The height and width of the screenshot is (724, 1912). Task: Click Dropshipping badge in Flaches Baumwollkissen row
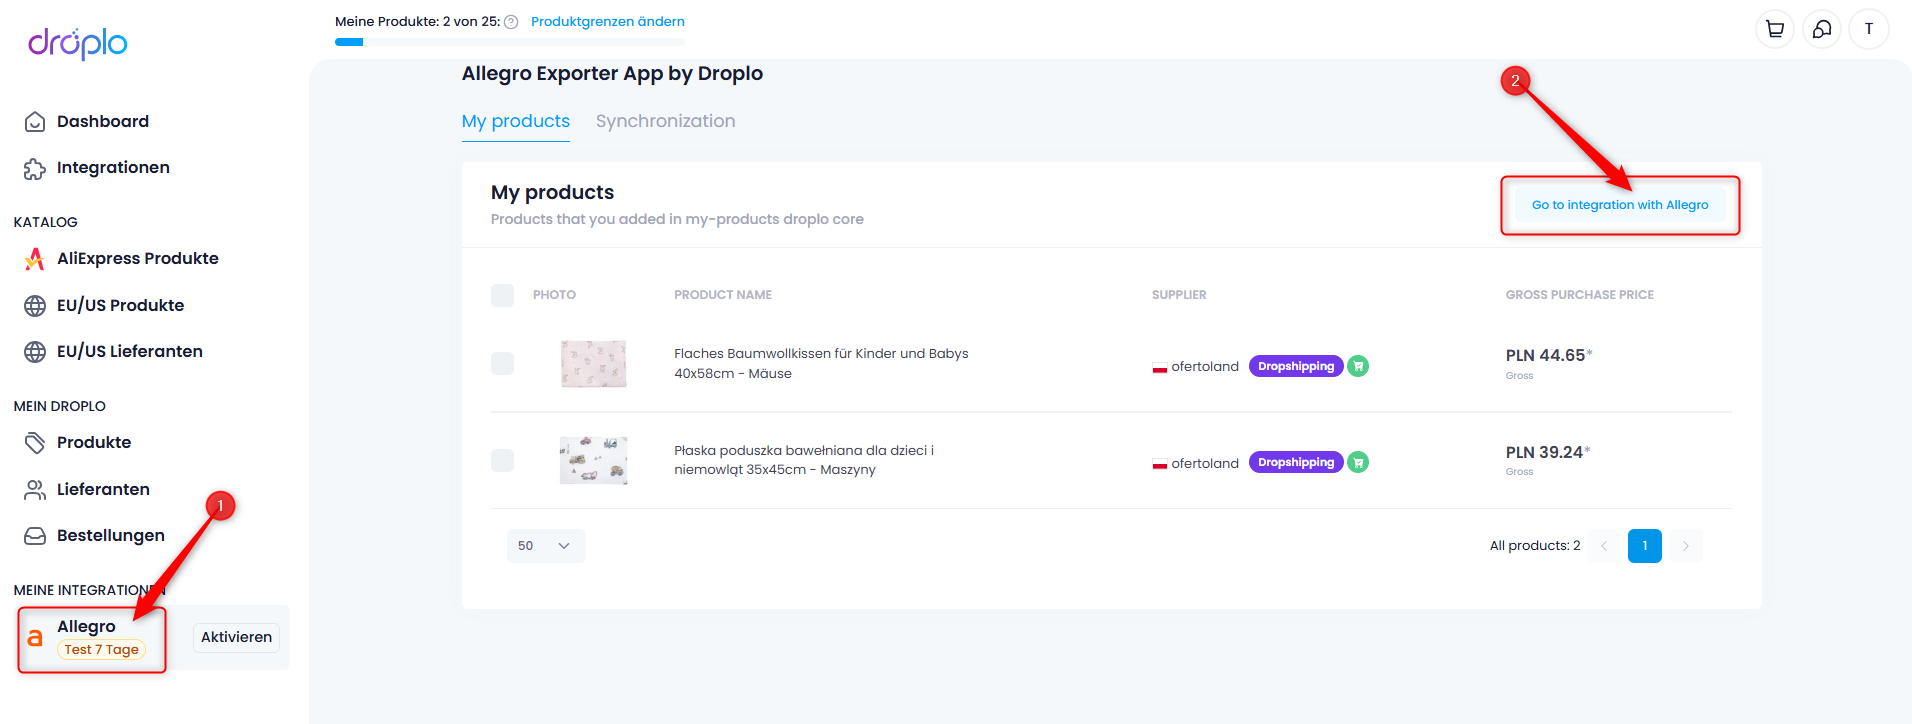click(1296, 366)
